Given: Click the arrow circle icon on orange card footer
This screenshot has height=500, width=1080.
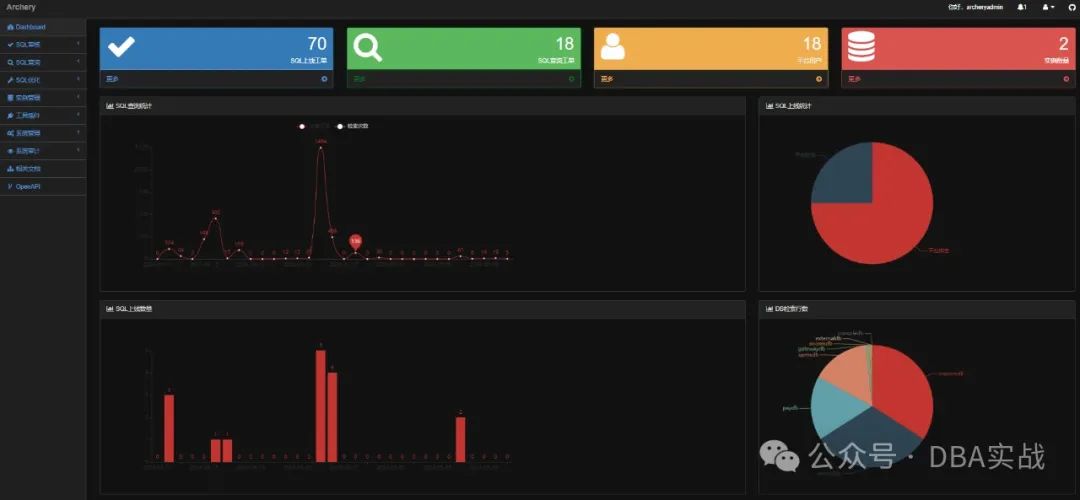Looking at the screenshot, I should (x=819, y=79).
